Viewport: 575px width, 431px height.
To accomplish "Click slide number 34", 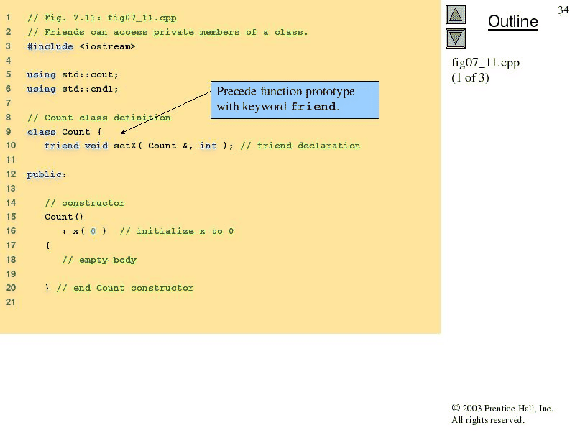I will pyautogui.click(x=563, y=10).
